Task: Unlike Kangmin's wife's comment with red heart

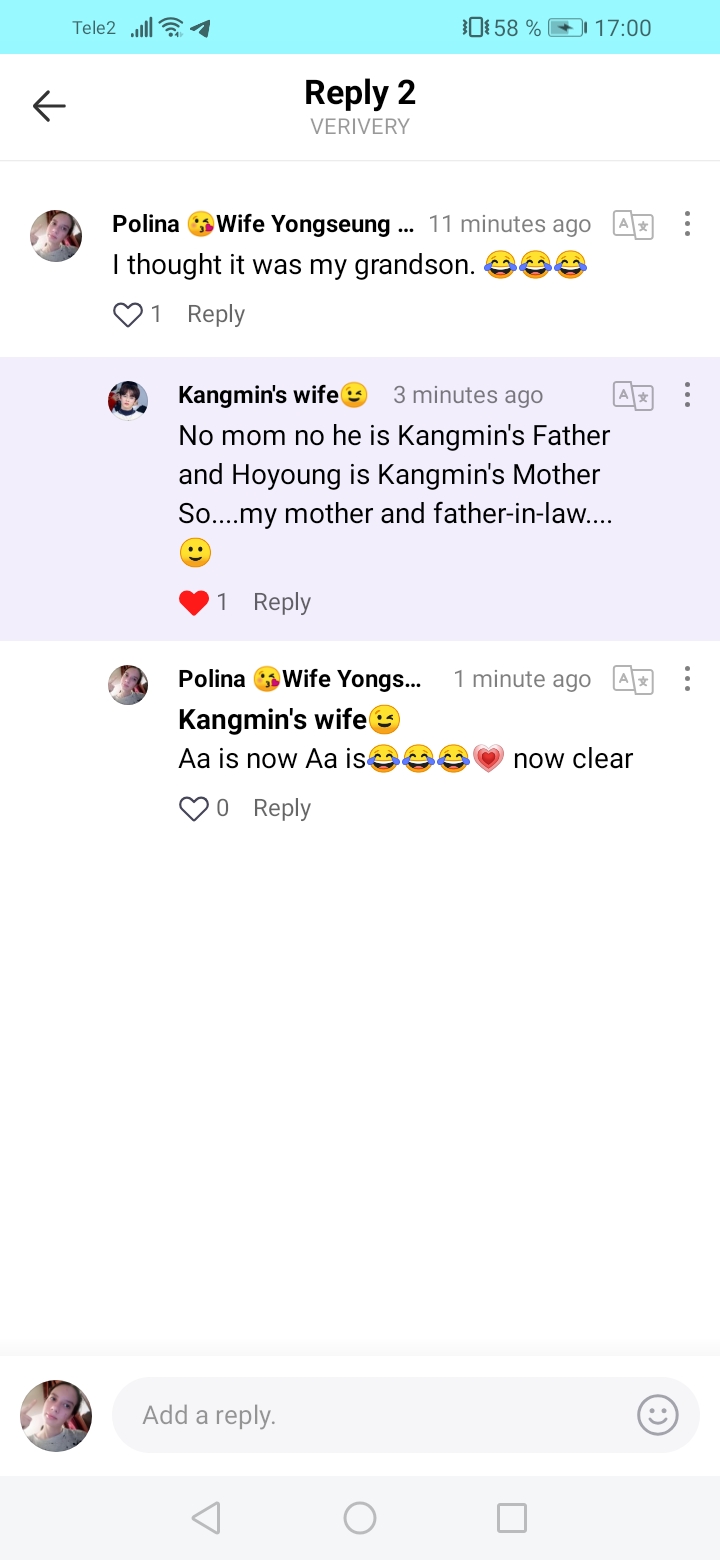Action: click(194, 602)
